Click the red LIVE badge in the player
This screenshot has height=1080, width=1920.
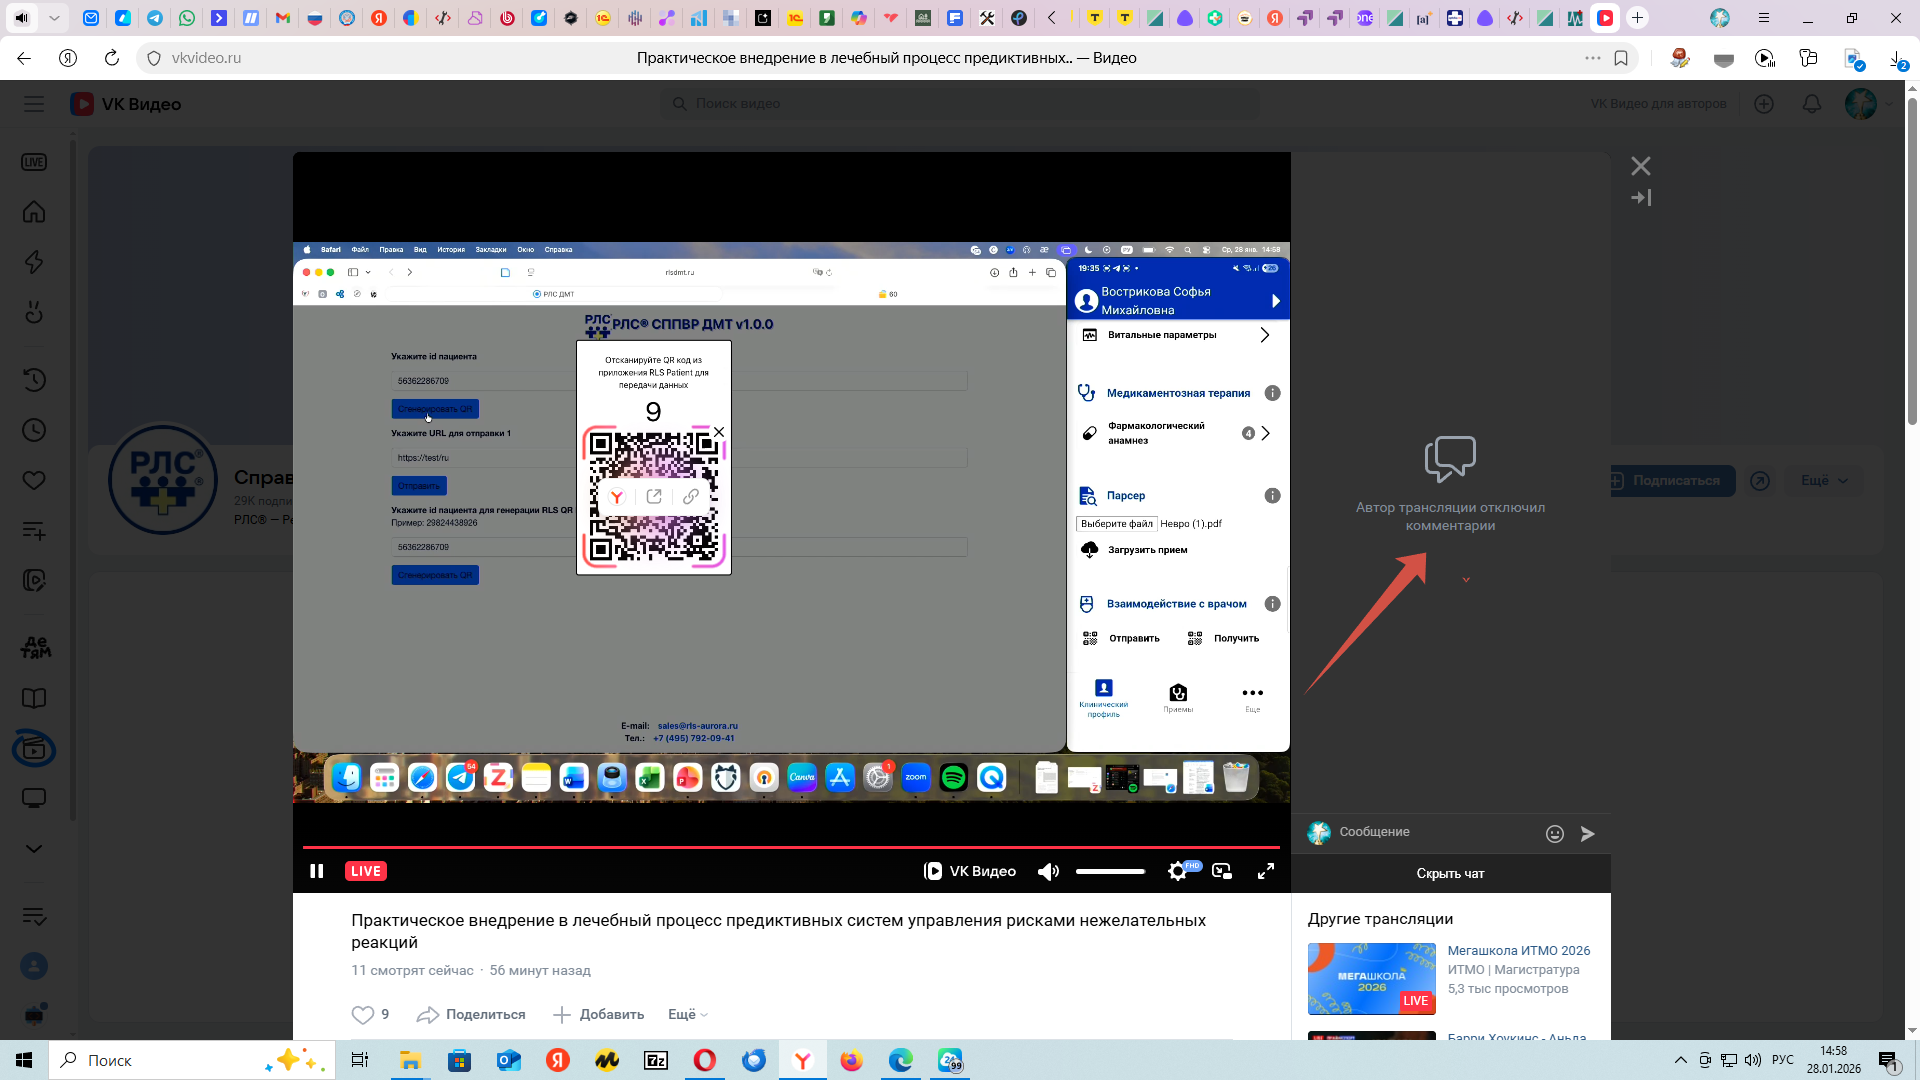click(x=366, y=871)
